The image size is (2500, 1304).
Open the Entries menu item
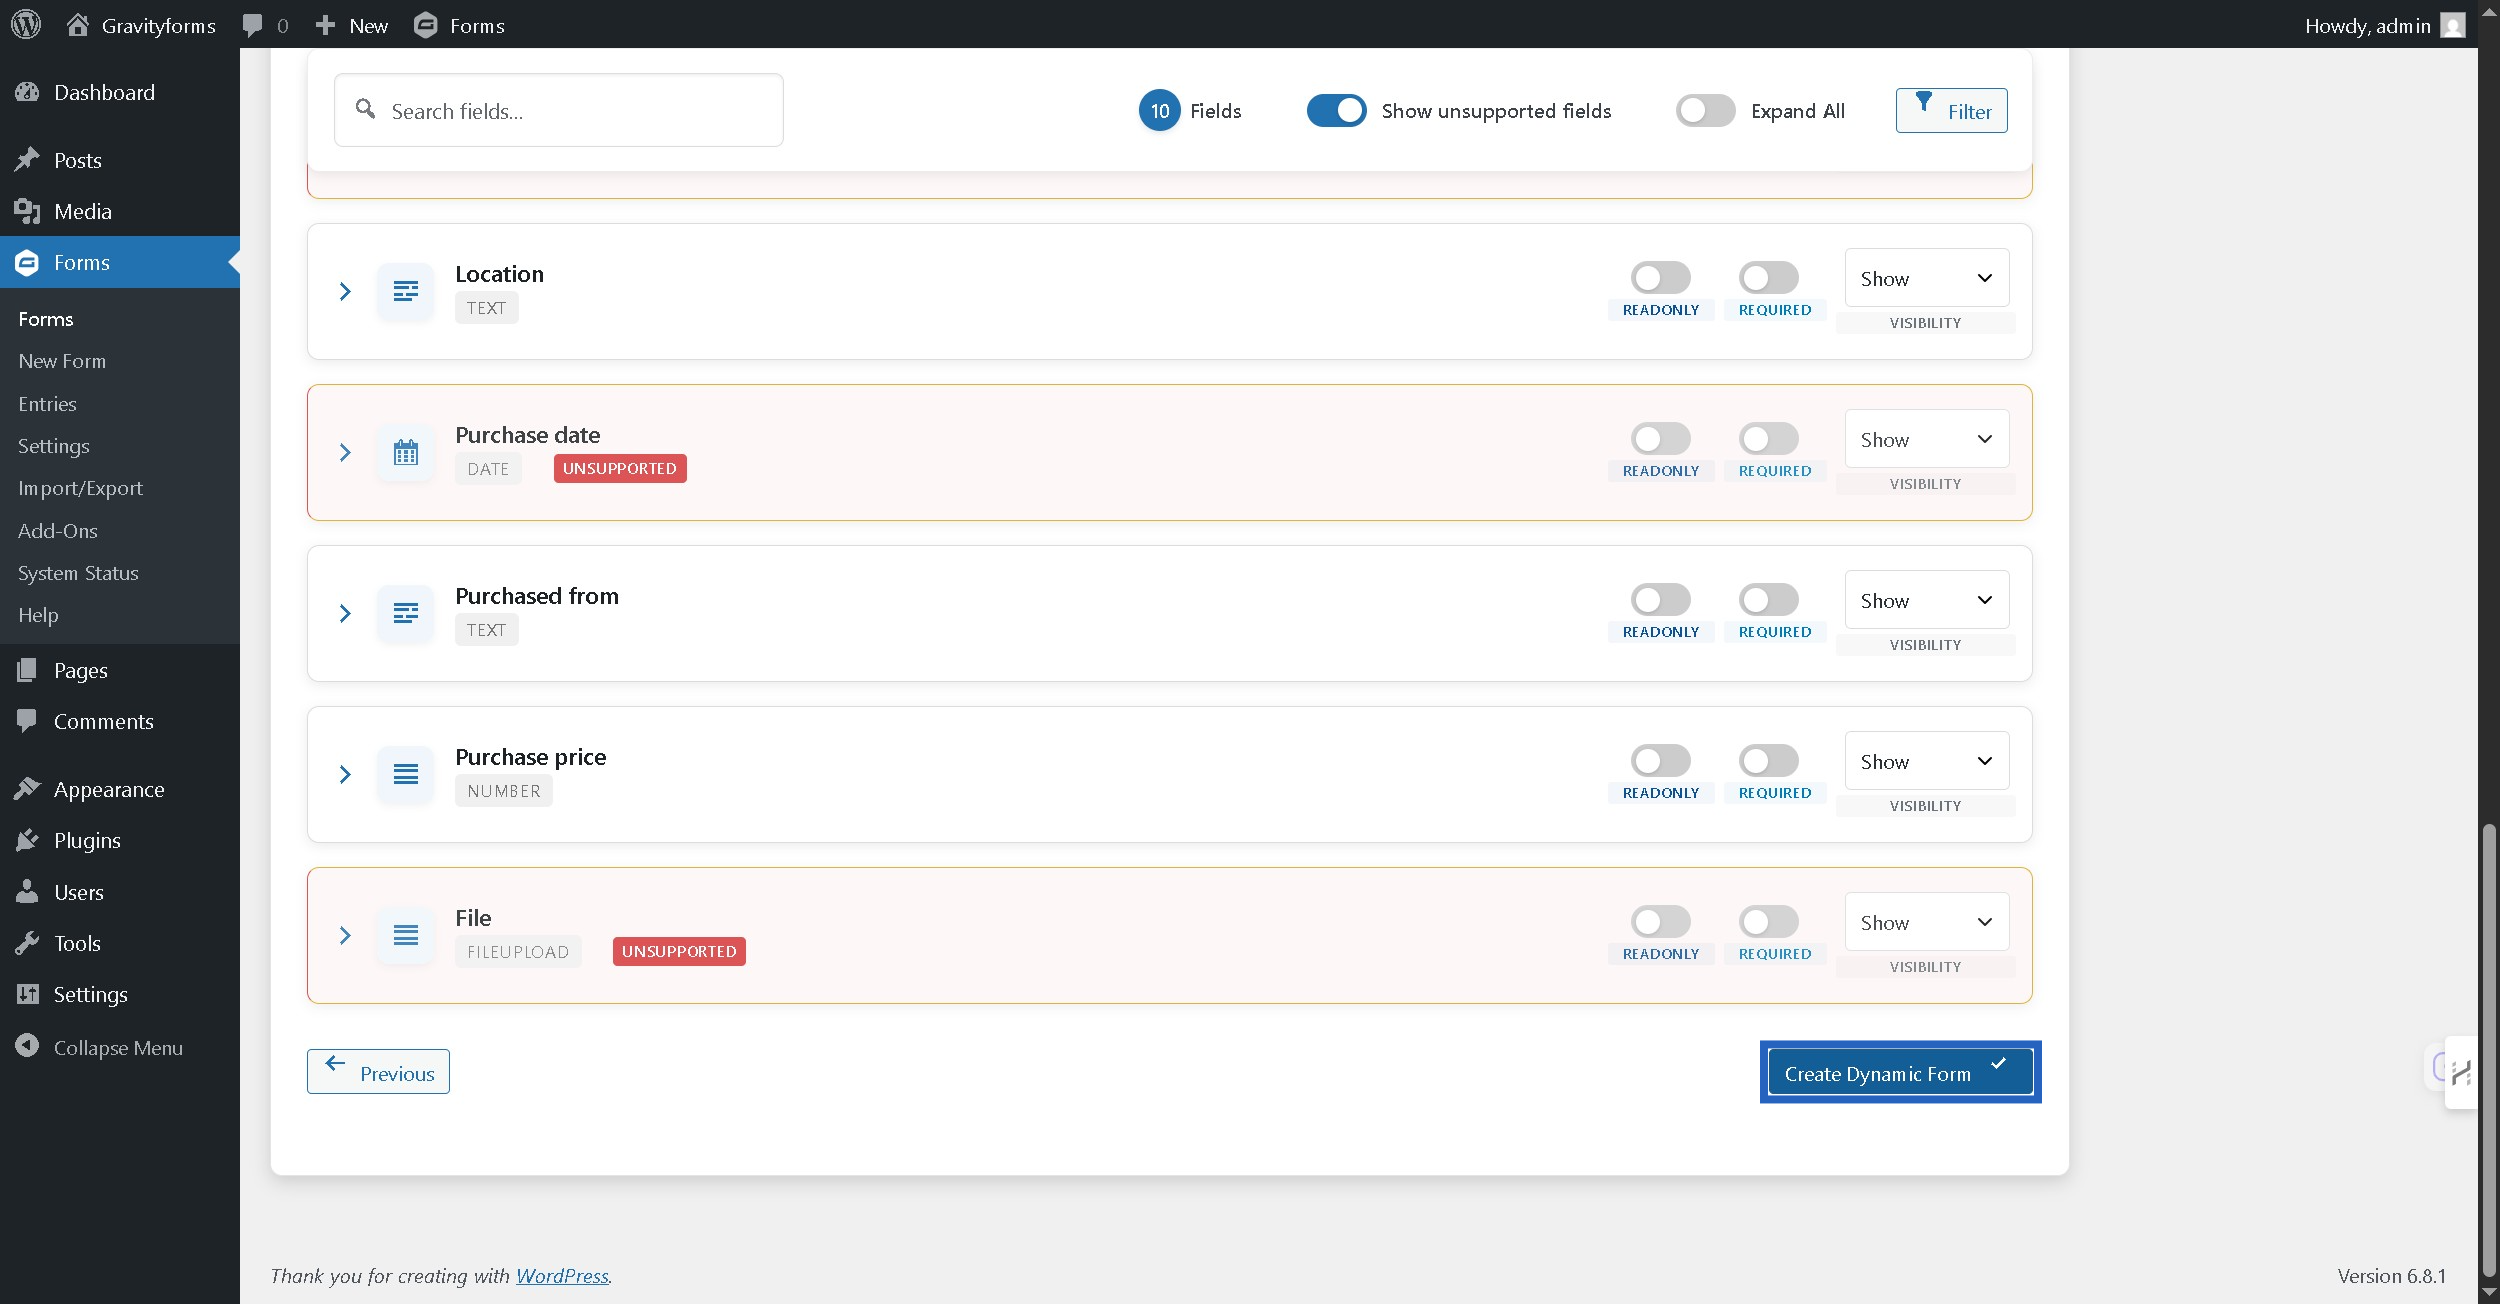[x=47, y=403]
